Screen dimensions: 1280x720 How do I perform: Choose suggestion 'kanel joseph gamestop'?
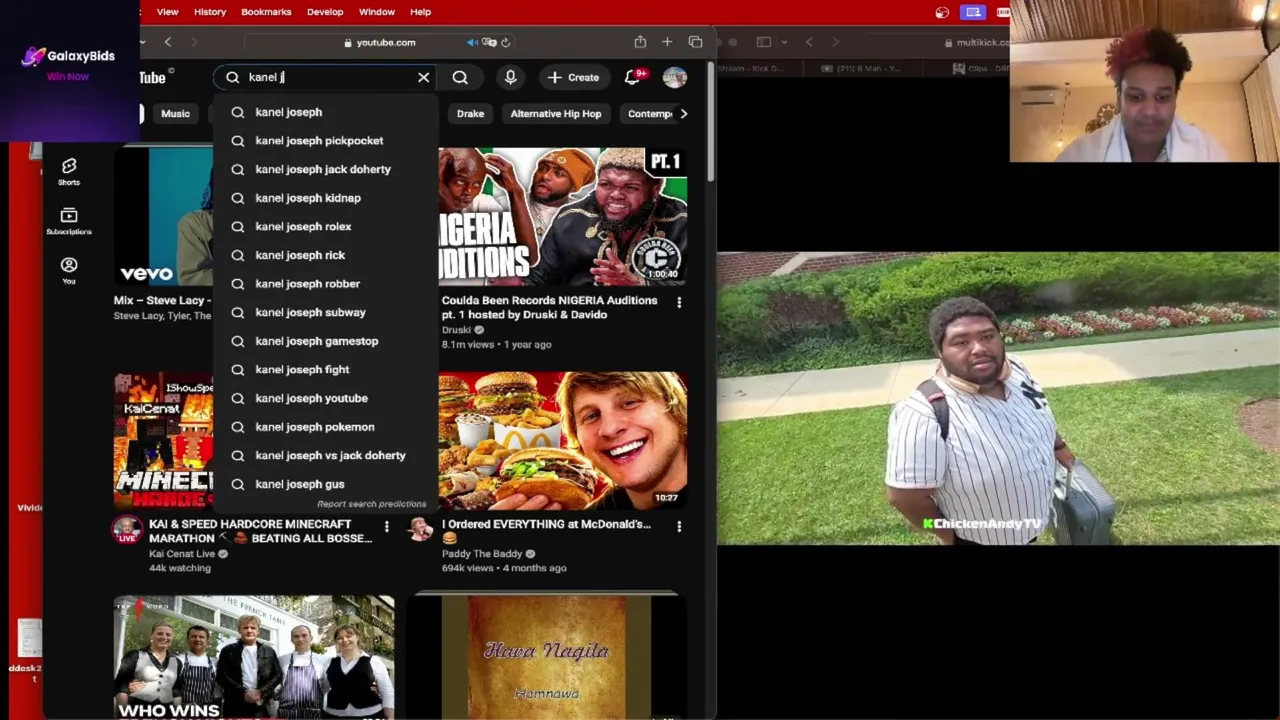click(x=325, y=341)
